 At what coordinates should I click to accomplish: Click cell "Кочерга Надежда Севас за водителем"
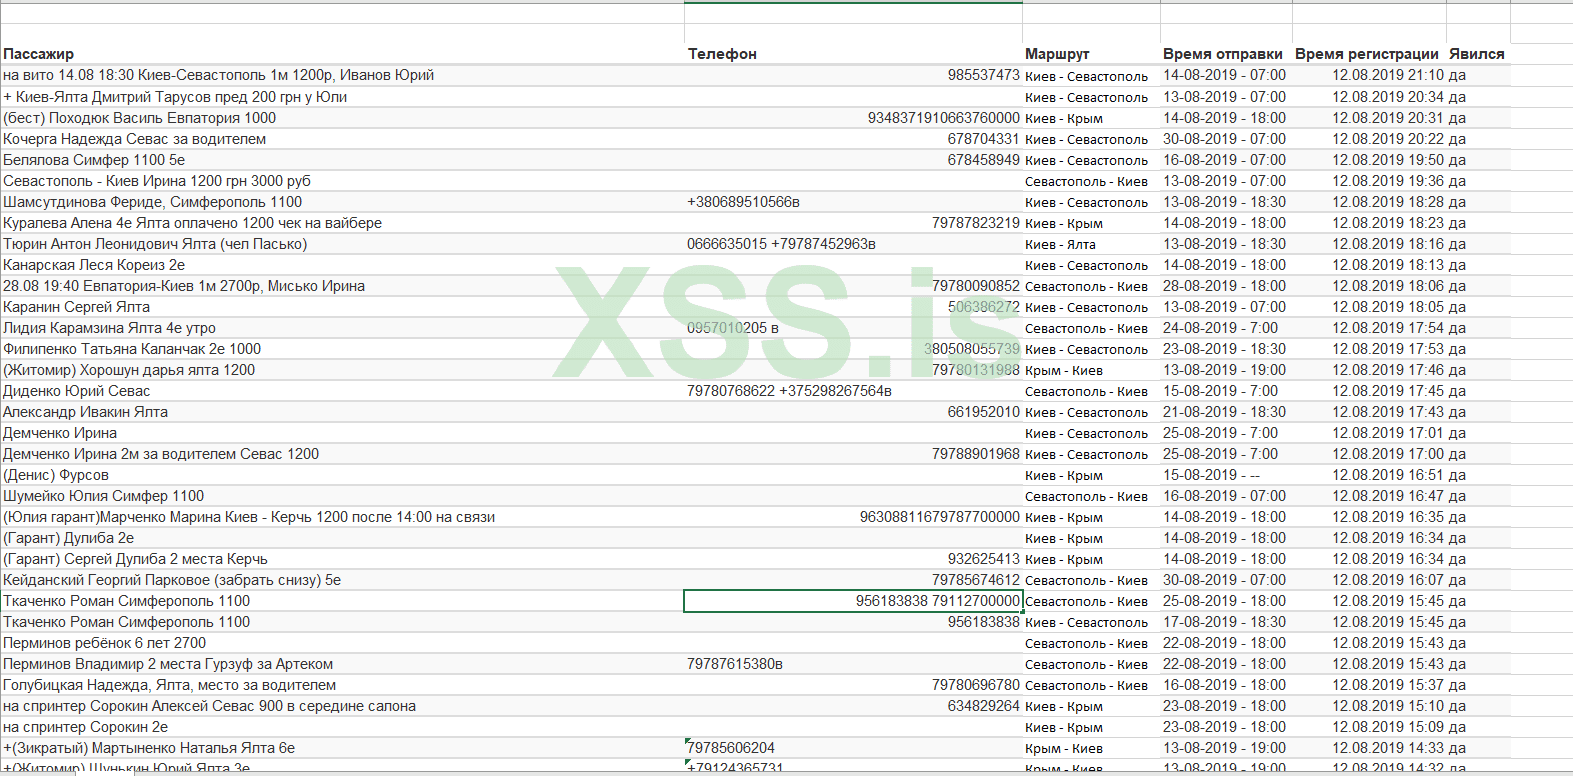(x=134, y=139)
